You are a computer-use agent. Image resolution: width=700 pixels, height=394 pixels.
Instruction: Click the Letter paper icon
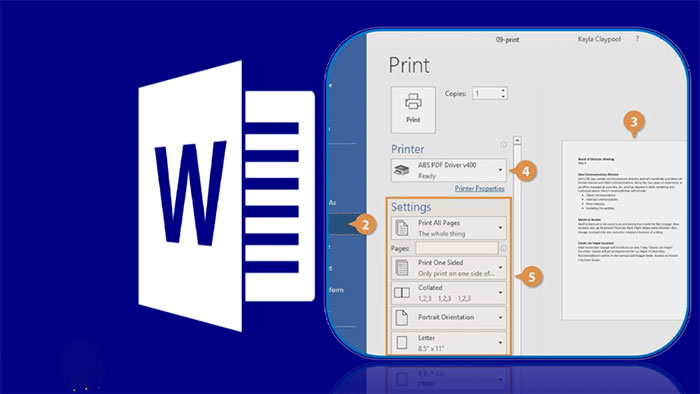pyautogui.click(x=402, y=343)
